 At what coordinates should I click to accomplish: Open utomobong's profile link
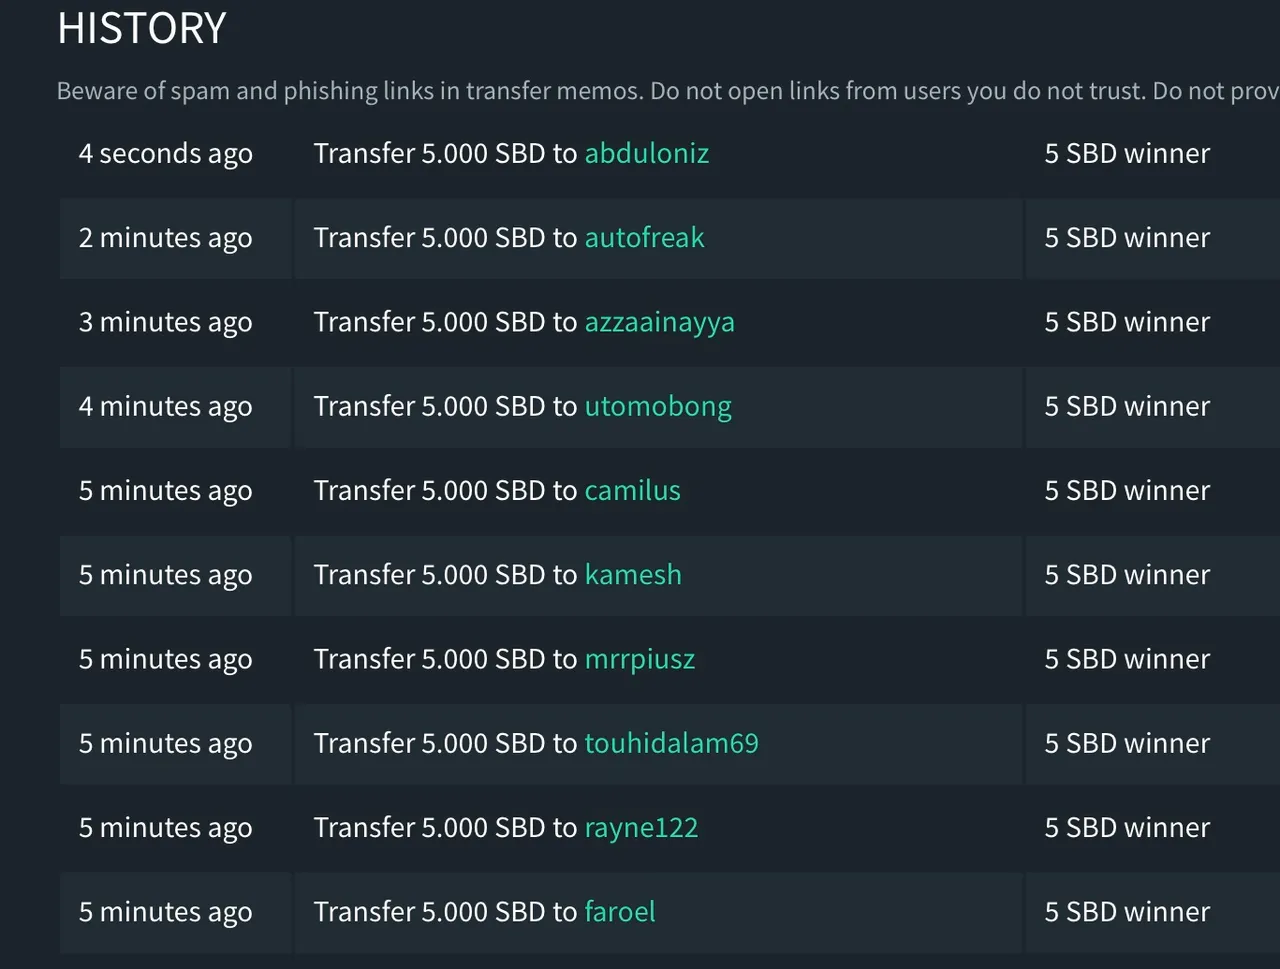click(658, 407)
